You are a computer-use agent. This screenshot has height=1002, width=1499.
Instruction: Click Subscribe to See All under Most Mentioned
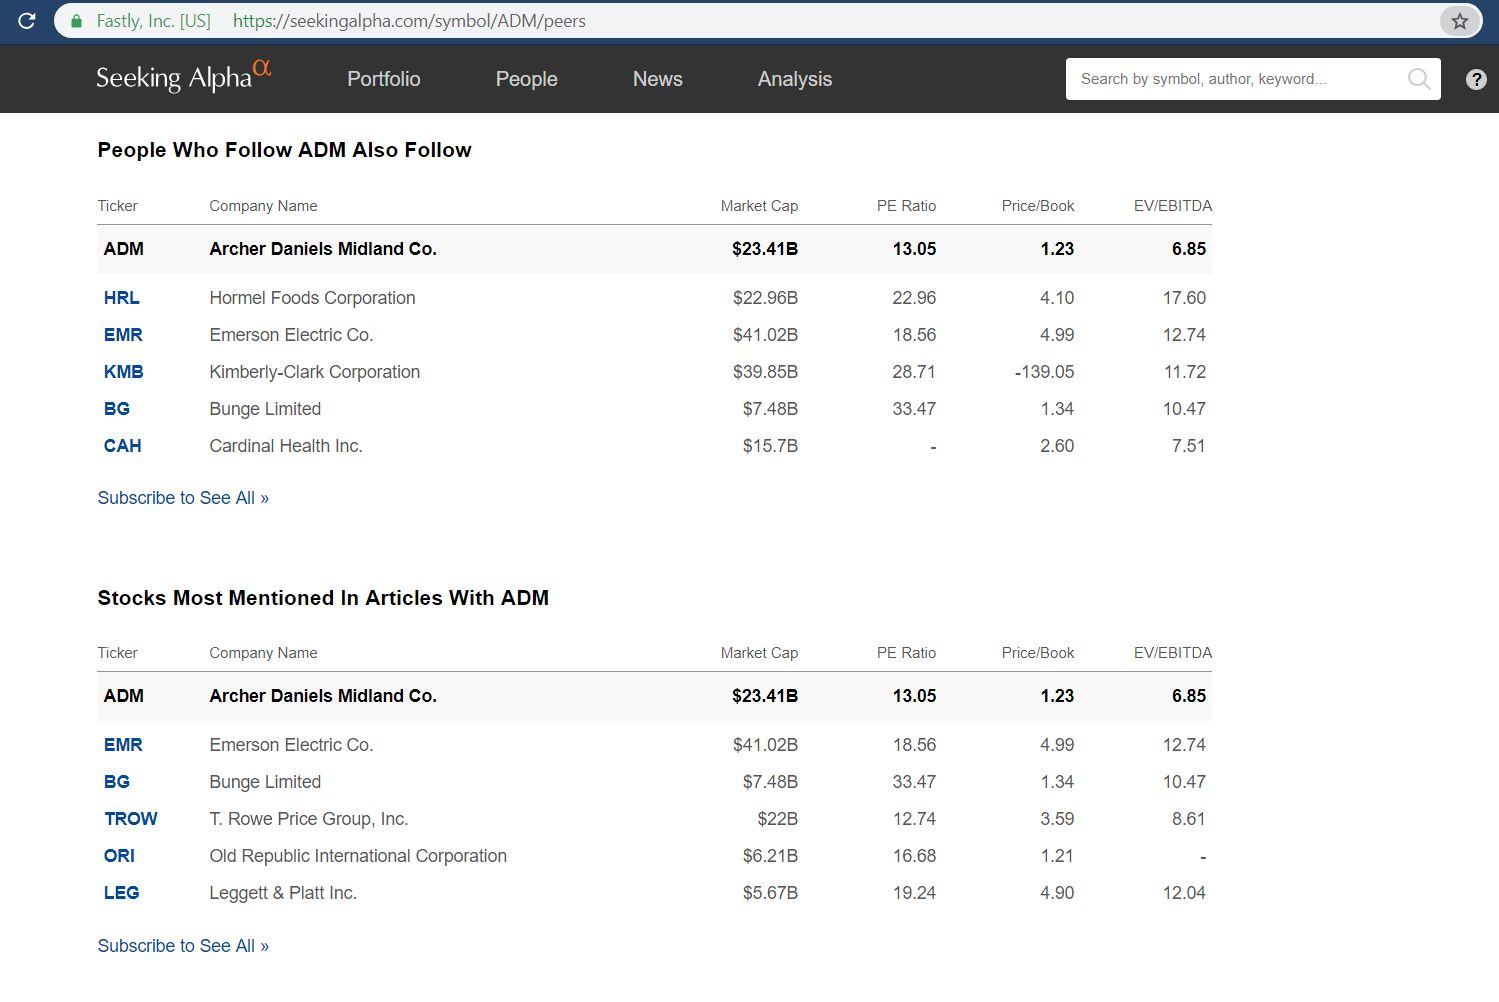[183, 946]
